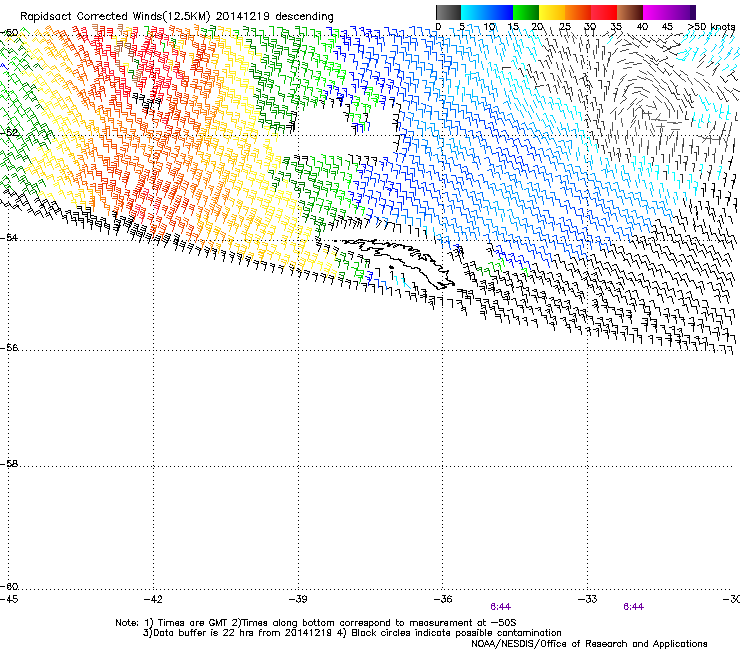Click the legend tick label '35'
The image size is (740, 650).
(616, 26)
